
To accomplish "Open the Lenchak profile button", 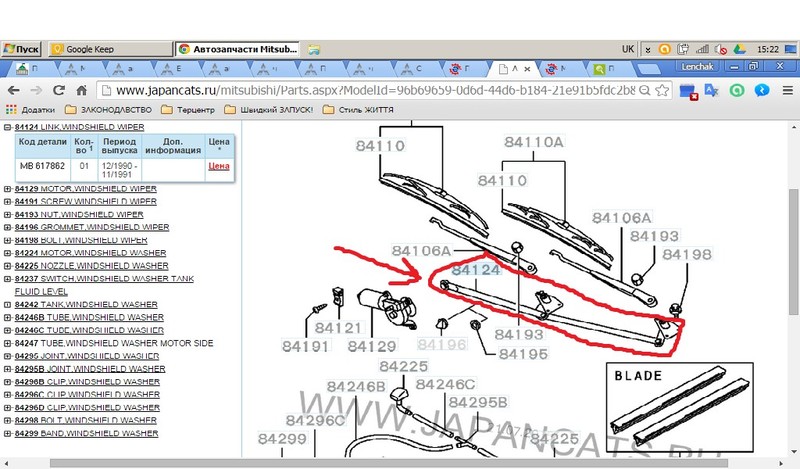I will pyautogui.click(x=697, y=67).
